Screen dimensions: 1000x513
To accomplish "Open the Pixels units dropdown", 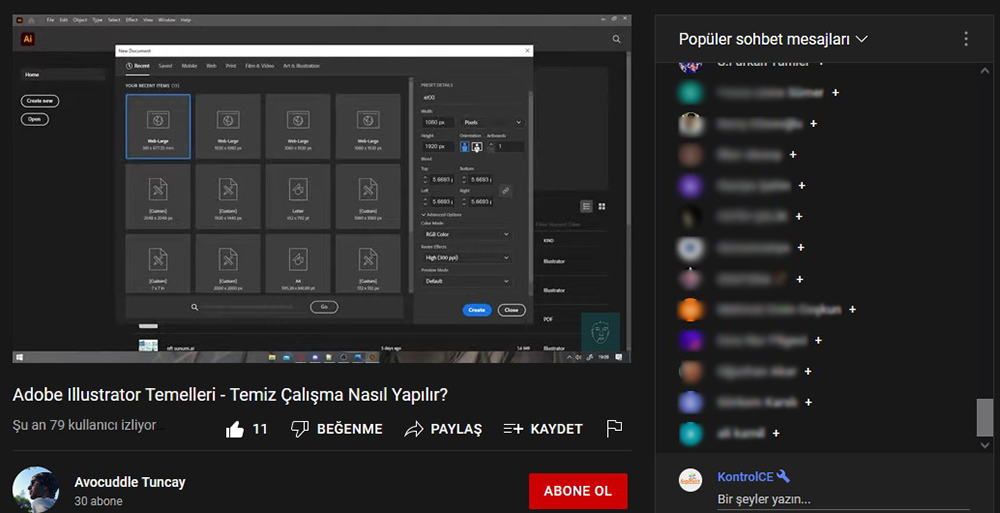I will (x=492, y=122).
